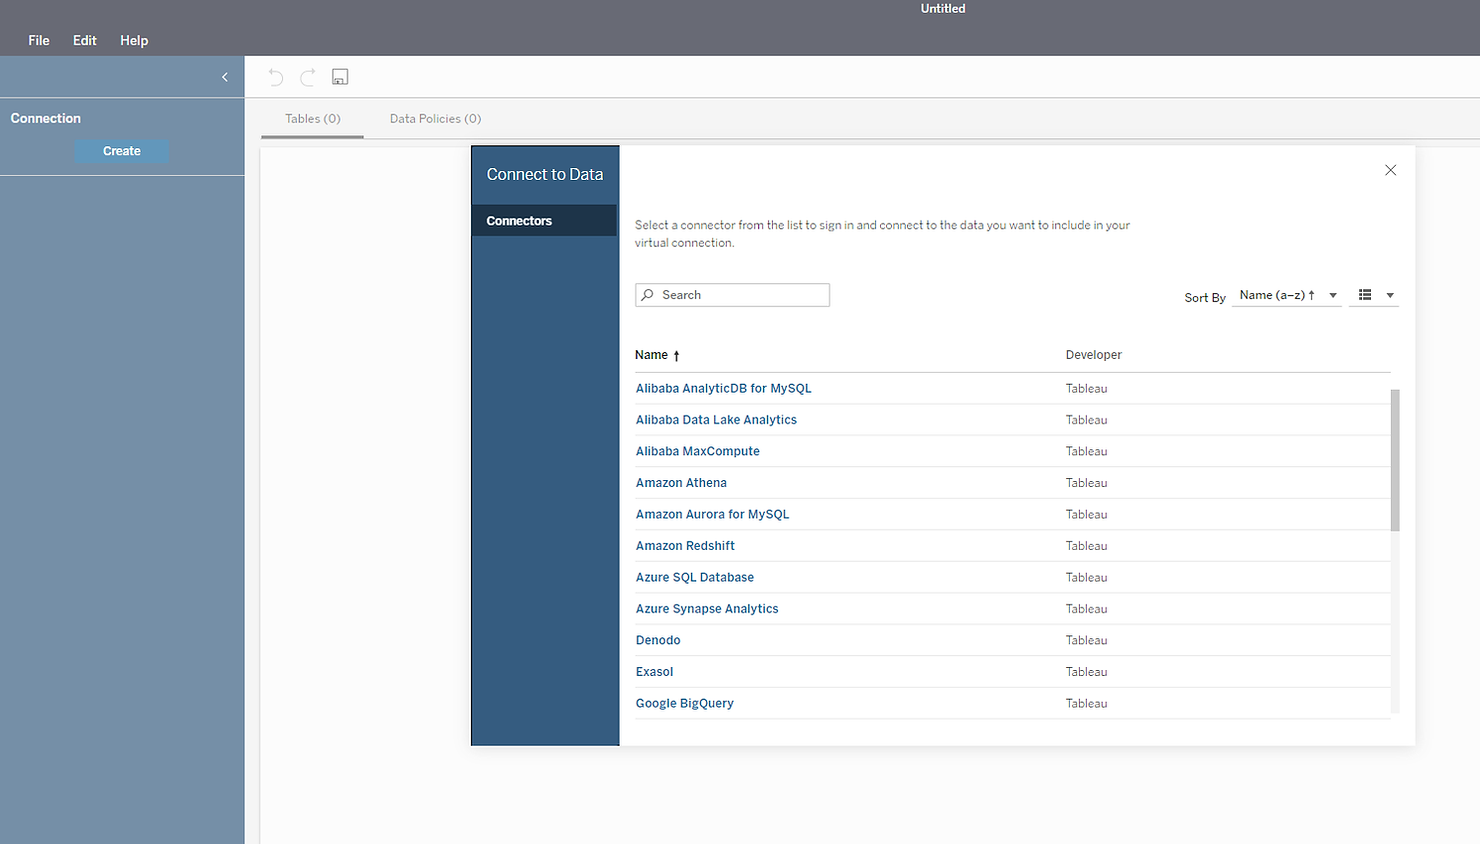Viewport: 1480px width, 844px height.
Task: Click the redo arrow icon
Action: (x=308, y=77)
